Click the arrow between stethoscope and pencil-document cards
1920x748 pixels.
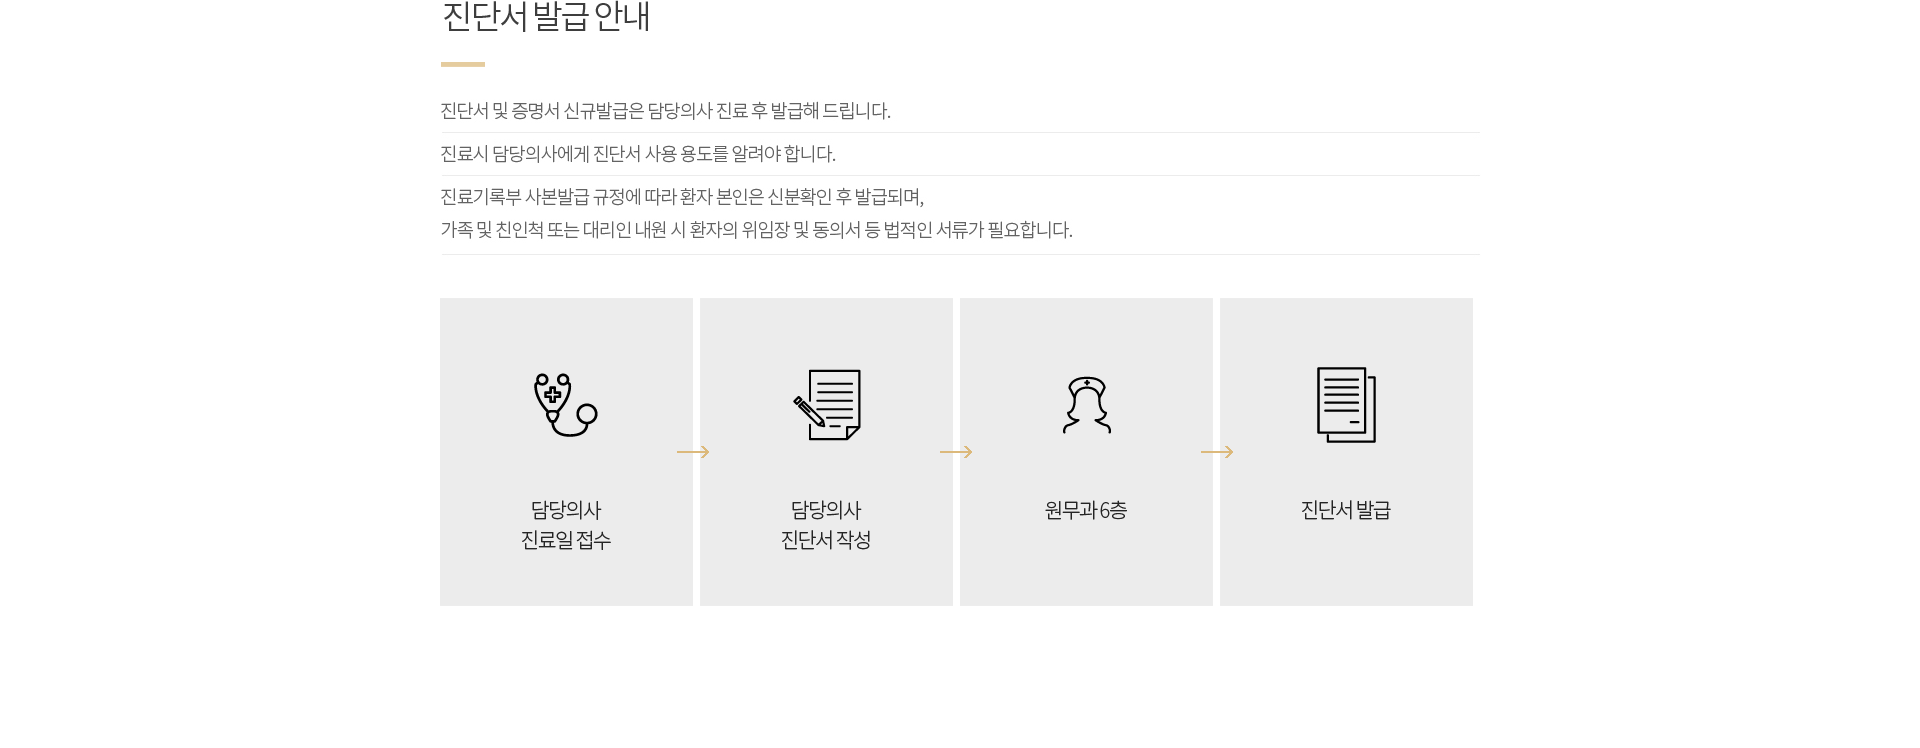tap(693, 452)
